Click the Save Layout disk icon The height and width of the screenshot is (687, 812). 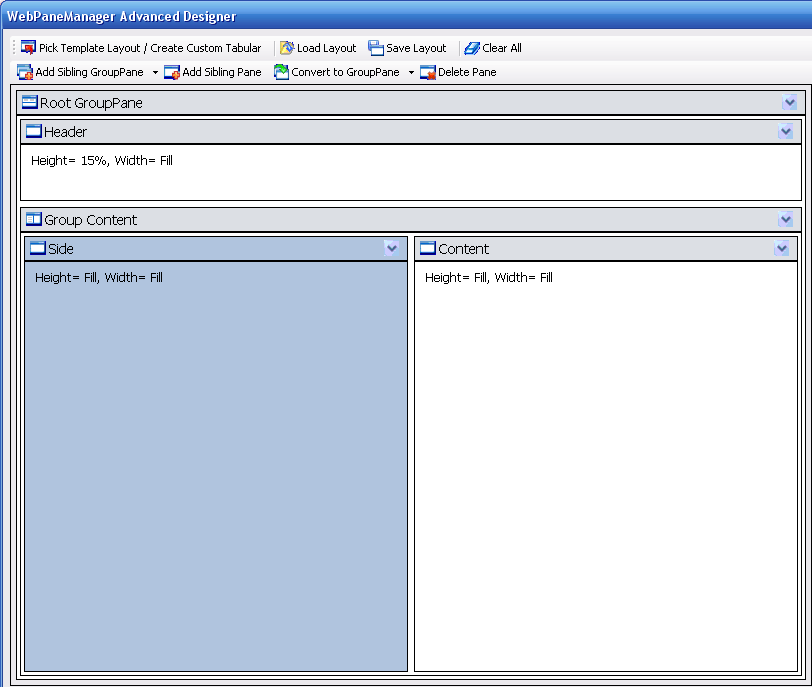(x=376, y=48)
